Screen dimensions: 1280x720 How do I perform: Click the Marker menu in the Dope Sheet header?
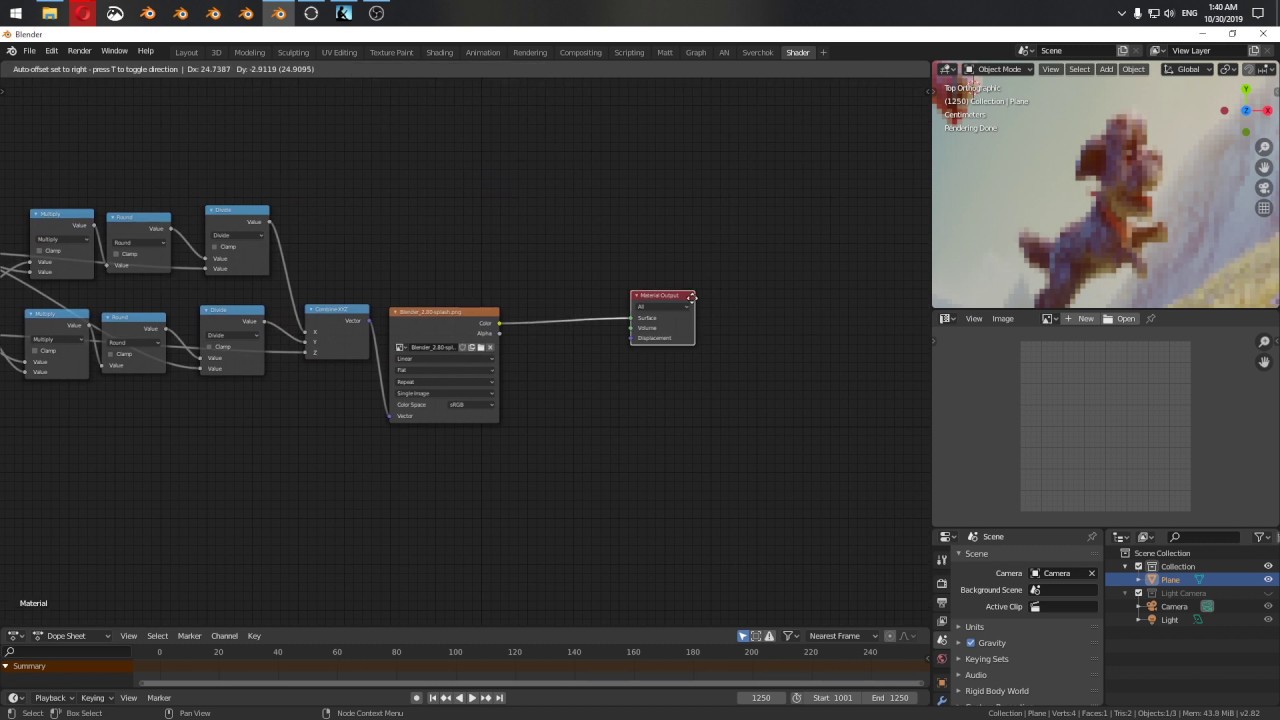(x=189, y=636)
